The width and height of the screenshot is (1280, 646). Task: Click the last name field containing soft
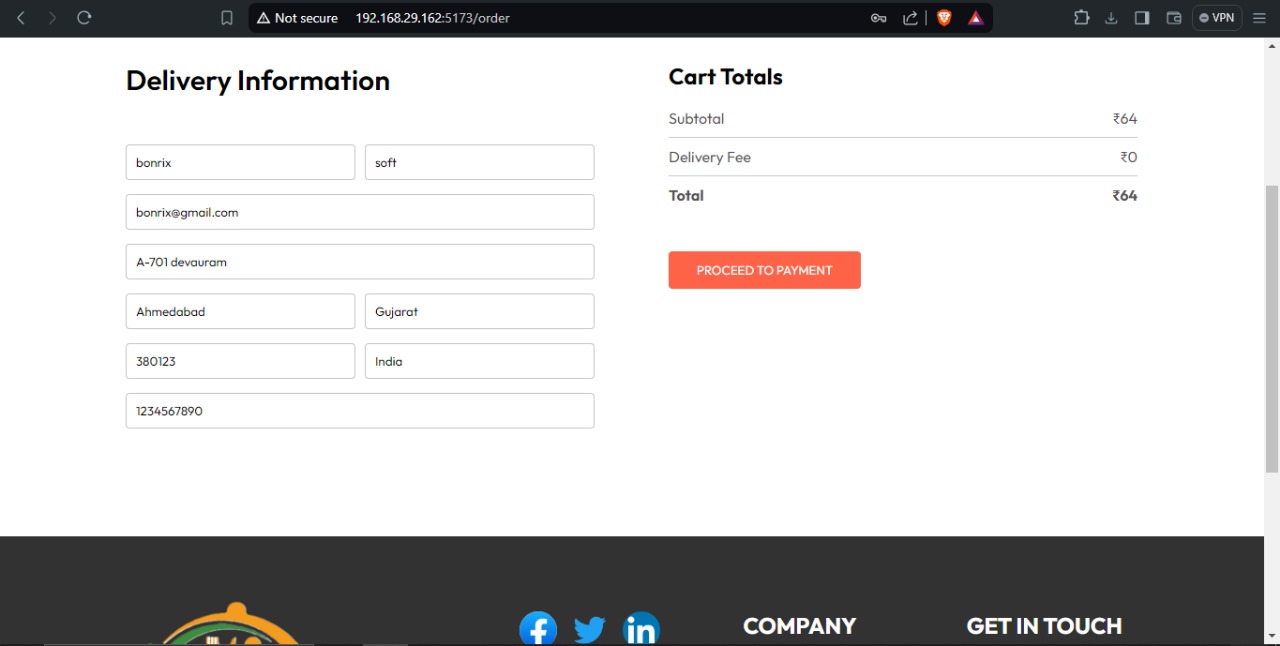(x=480, y=162)
